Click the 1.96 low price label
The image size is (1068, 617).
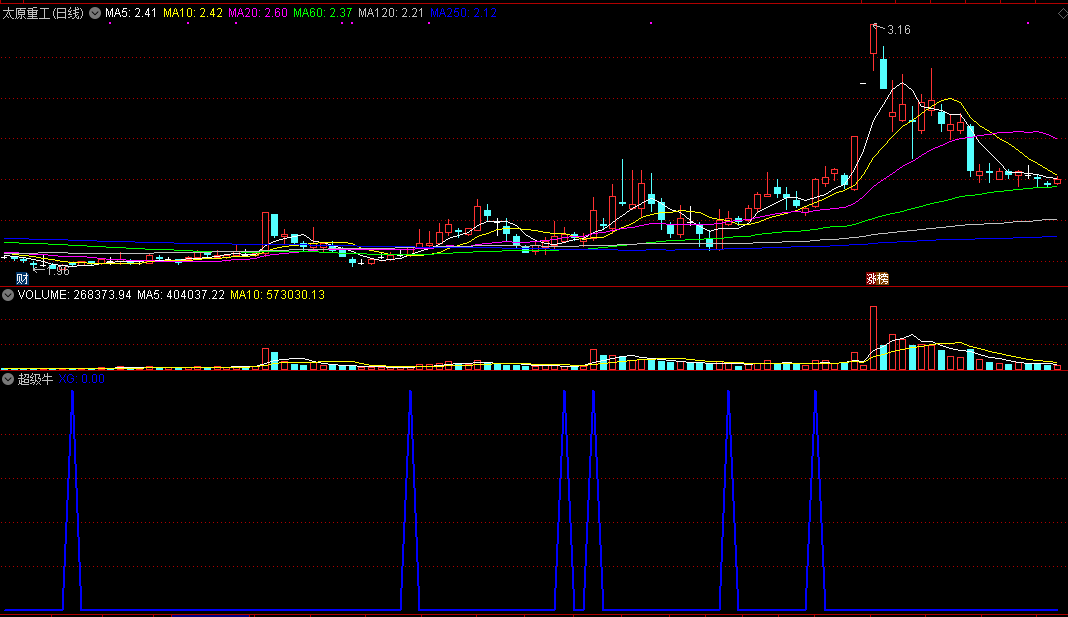(x=58, y=271)
